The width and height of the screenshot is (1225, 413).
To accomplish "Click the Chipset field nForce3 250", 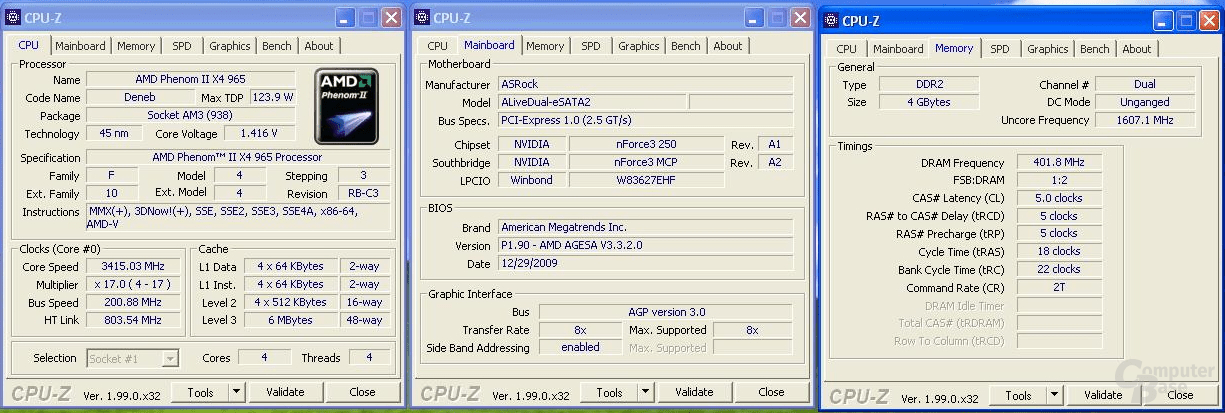I will (646, 144).
